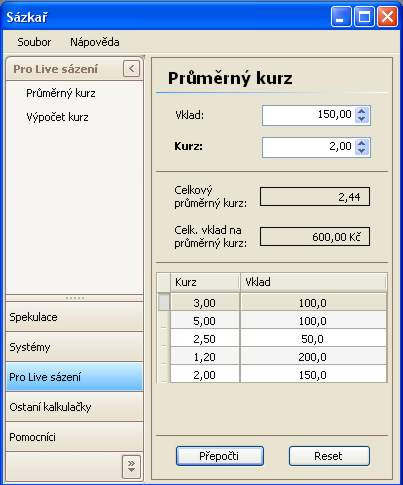The image size is (403, 485).
Task: Minimize the Sázkař window
Action: pyautogui.click(x=341, y=17)
